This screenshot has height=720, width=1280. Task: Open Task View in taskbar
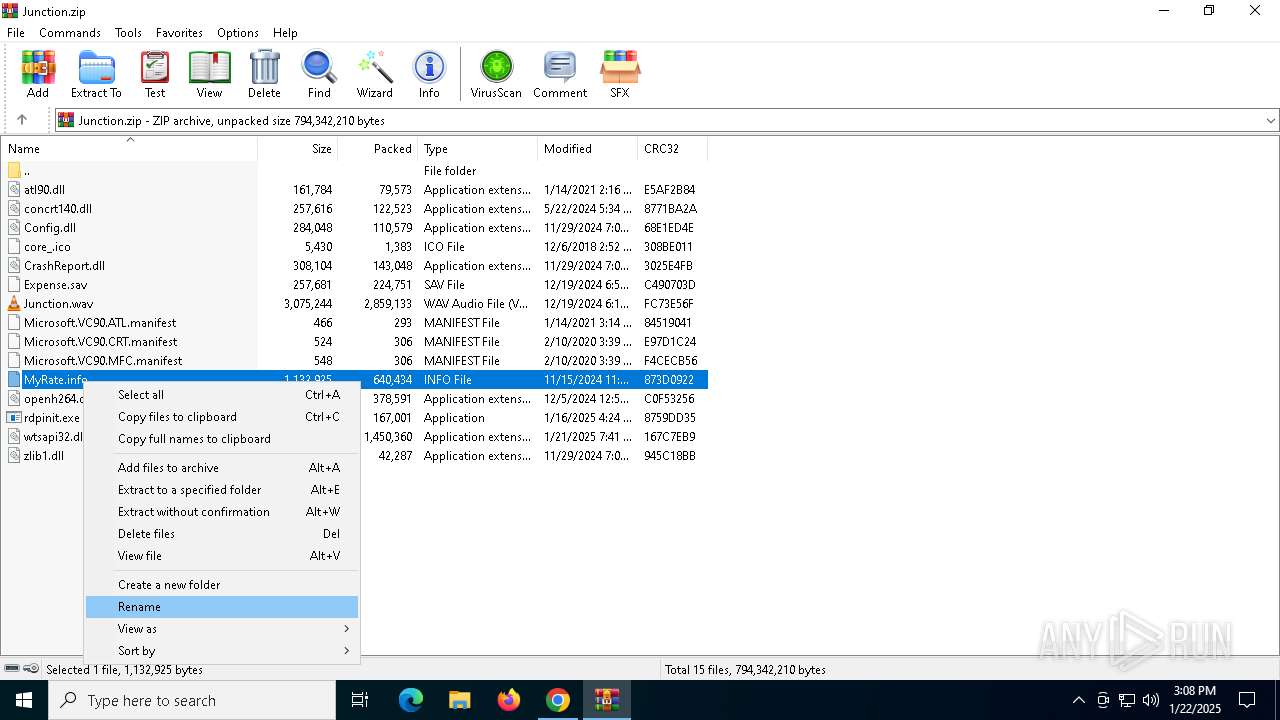tap(360, 700)
